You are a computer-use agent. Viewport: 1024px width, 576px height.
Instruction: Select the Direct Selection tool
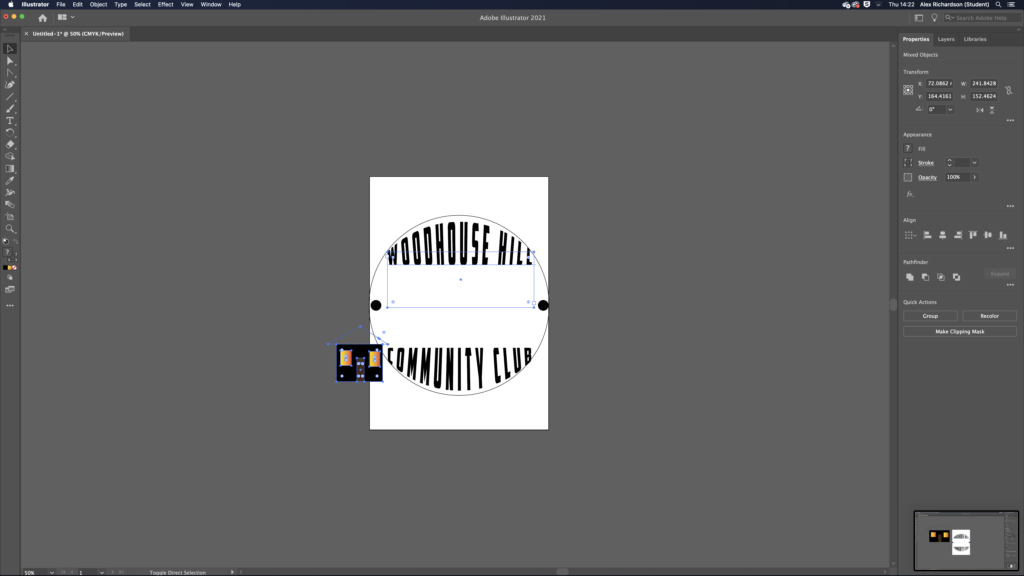(10, 61)
